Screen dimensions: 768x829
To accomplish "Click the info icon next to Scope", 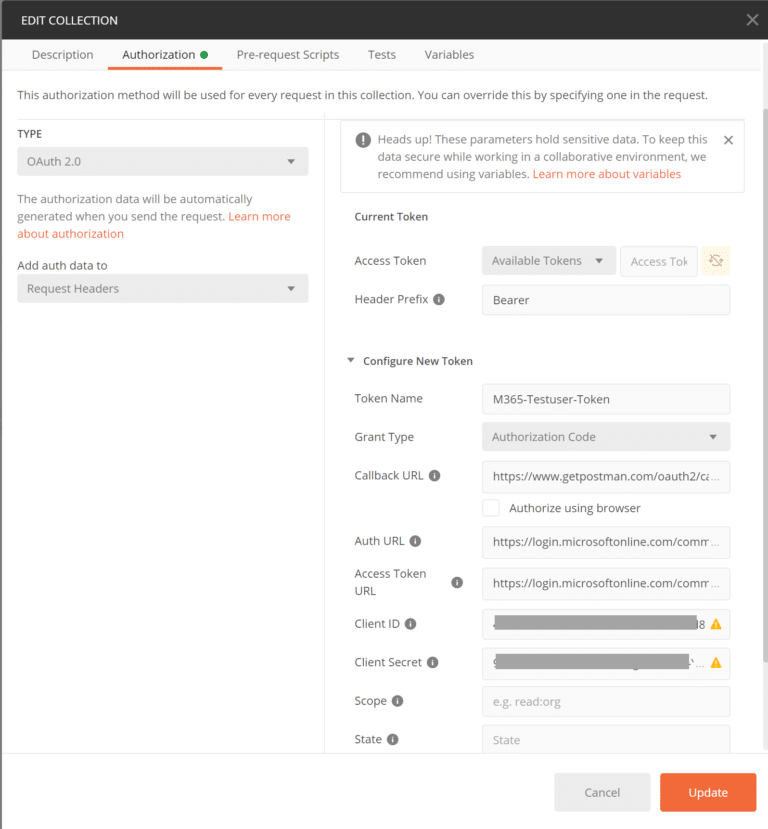I will click(x=395, y=701).
